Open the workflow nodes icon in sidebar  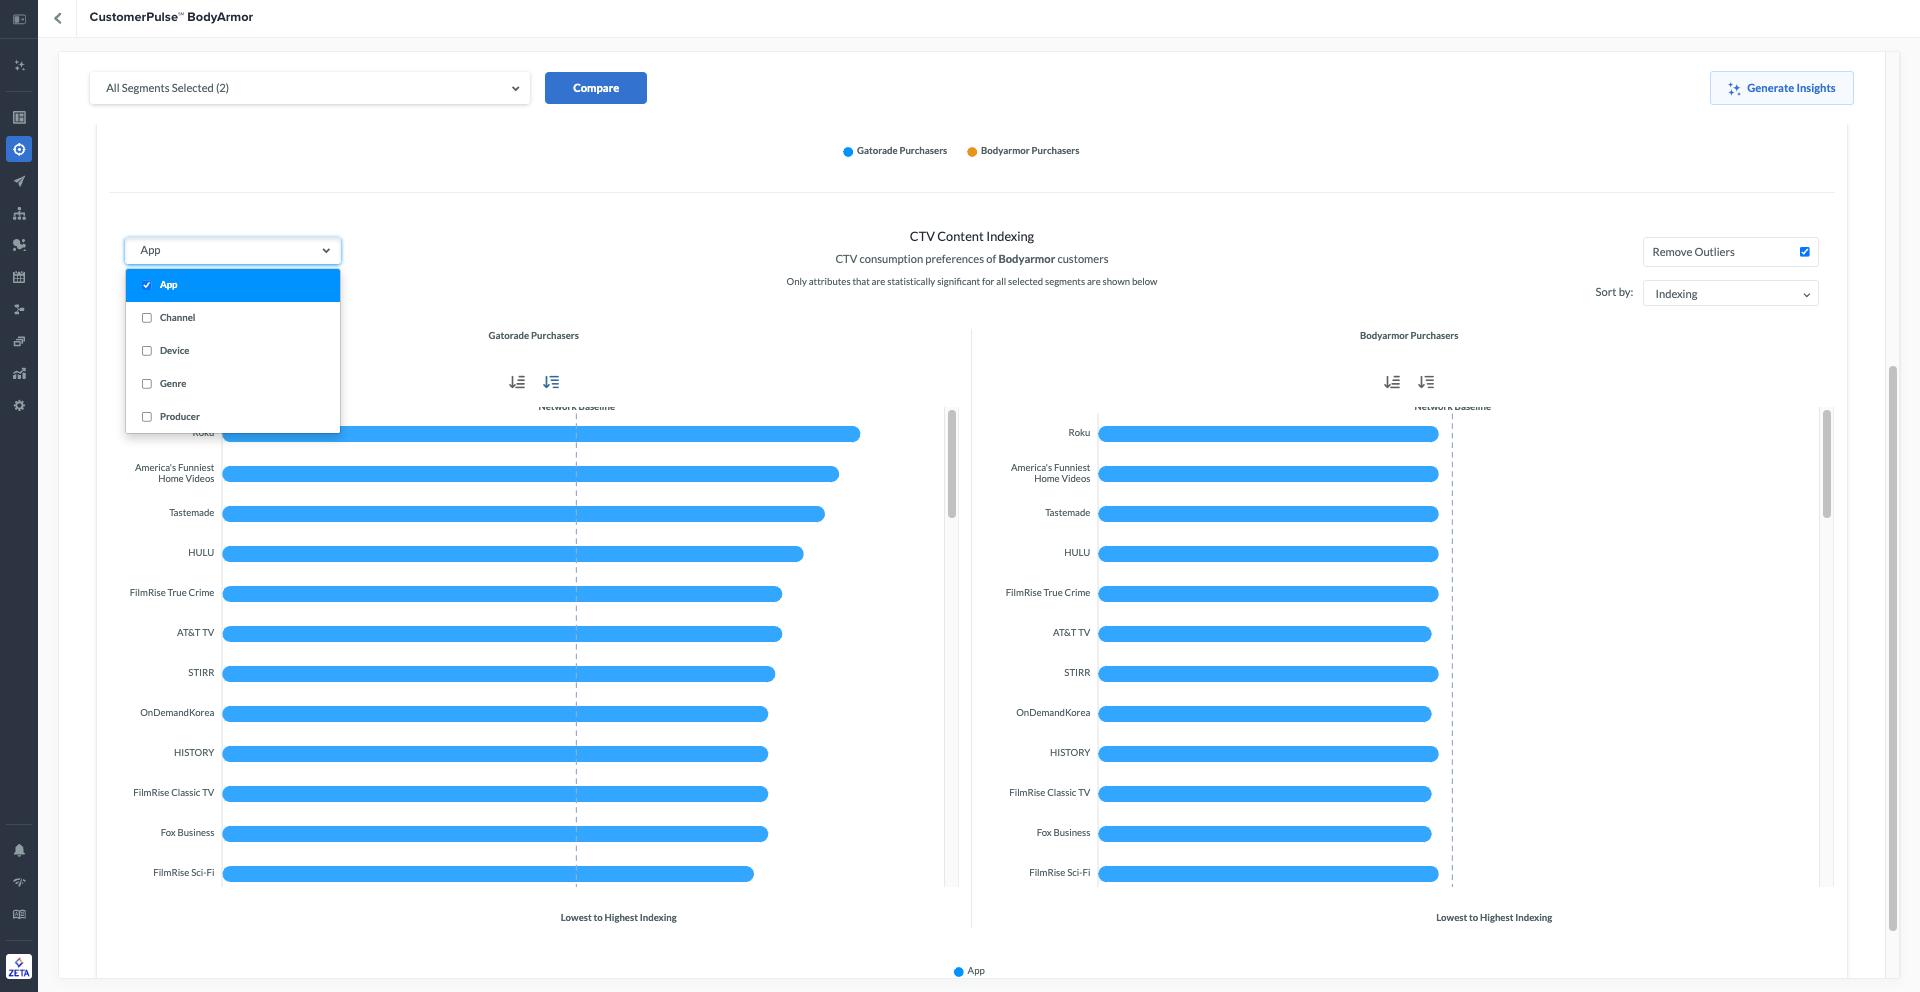pyautogui.click(x=19, y=309)
